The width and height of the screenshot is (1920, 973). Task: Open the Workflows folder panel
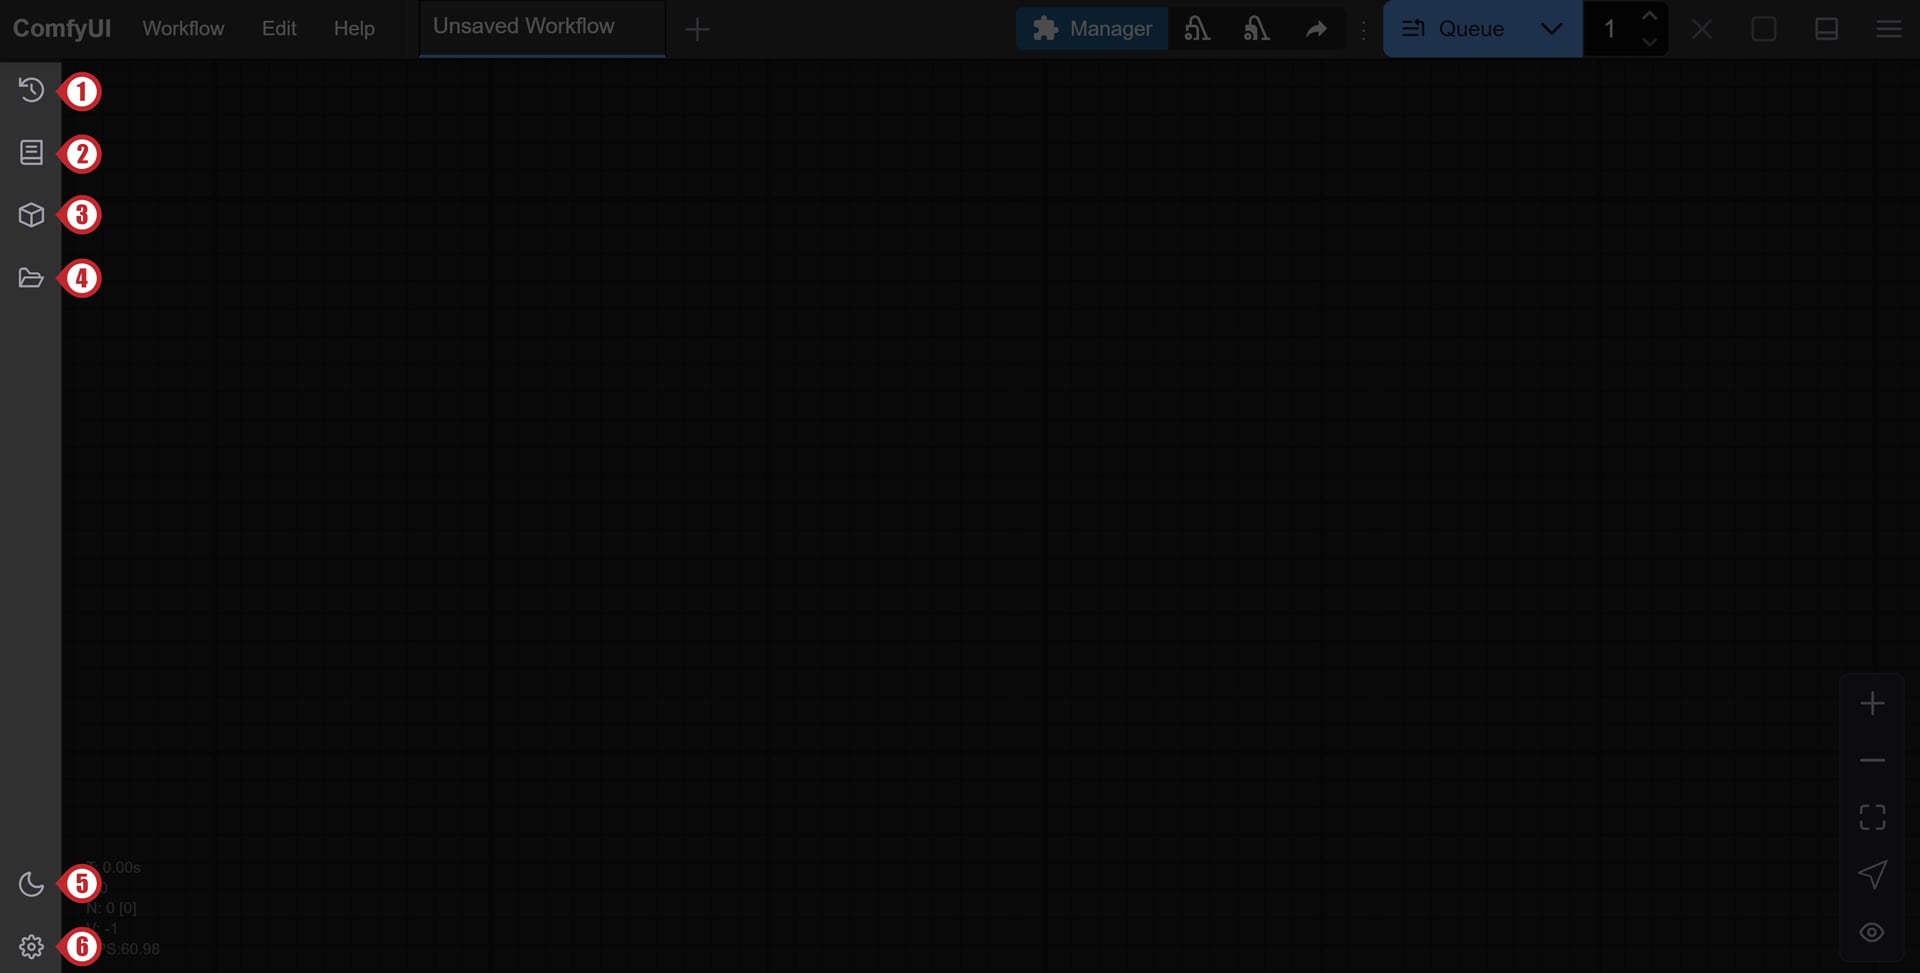point(31,278)
